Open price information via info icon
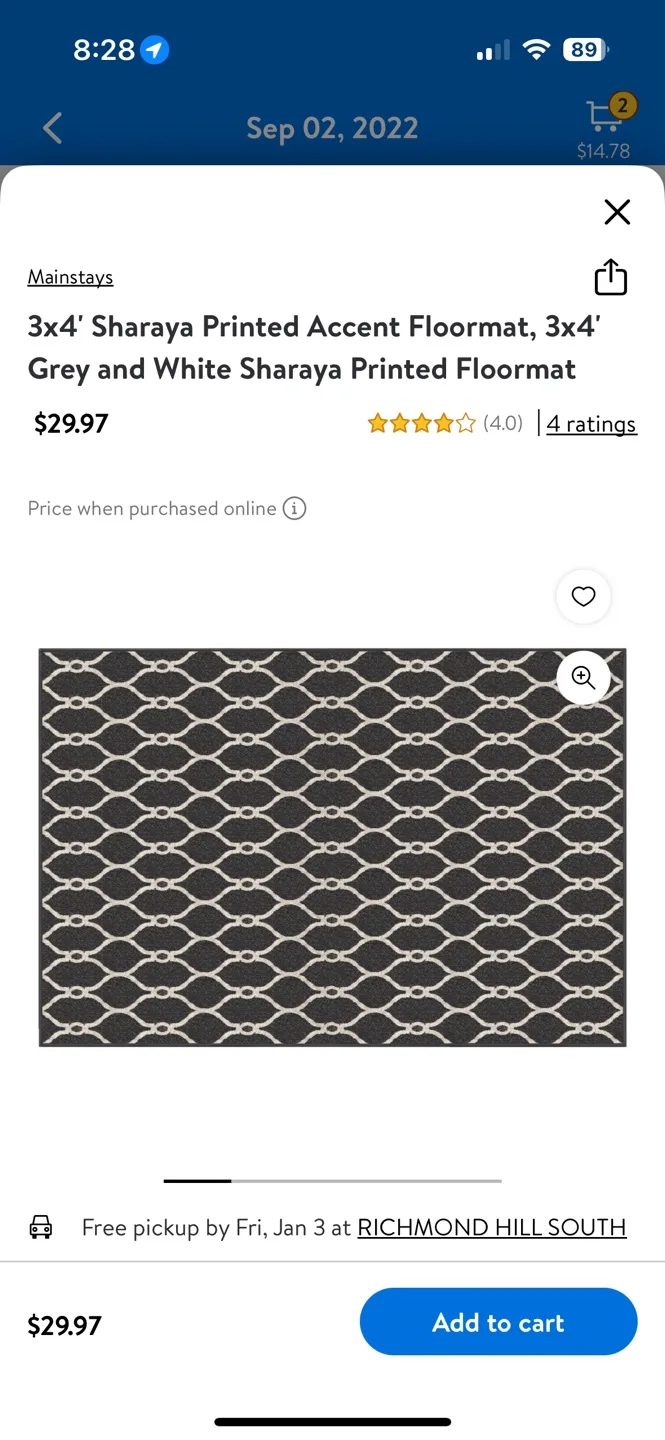This screenshot has width=665, height=1440. click(x=294, y=508)
